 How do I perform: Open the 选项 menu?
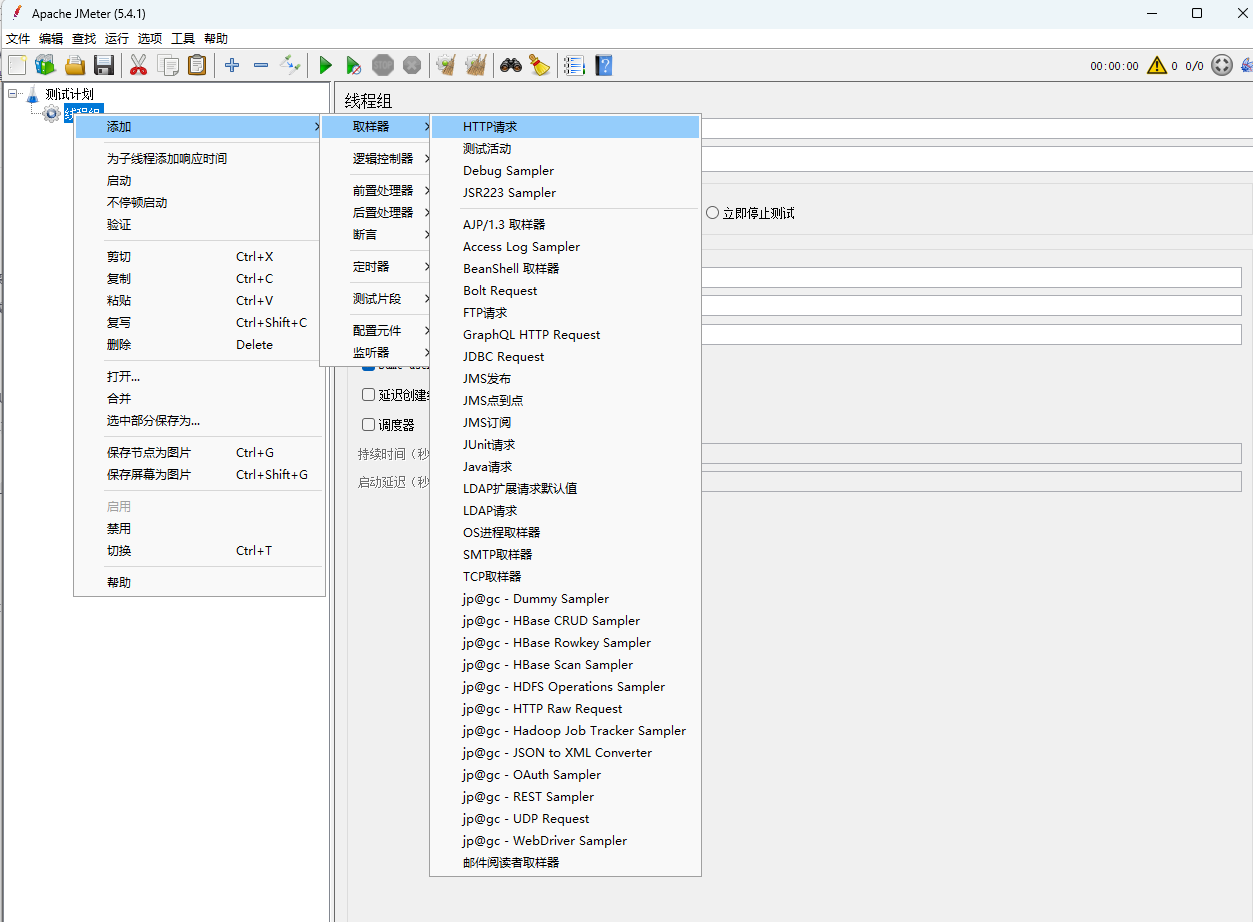150,38
